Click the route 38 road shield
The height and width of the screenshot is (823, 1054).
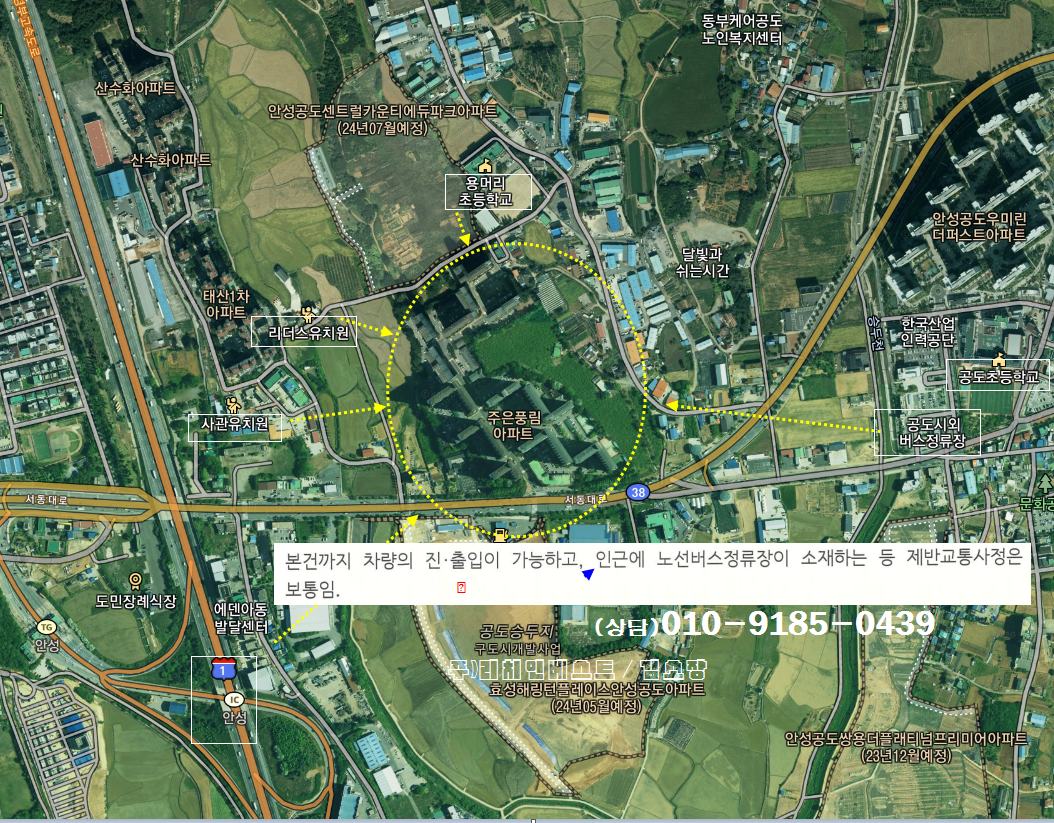click(638, 492)
